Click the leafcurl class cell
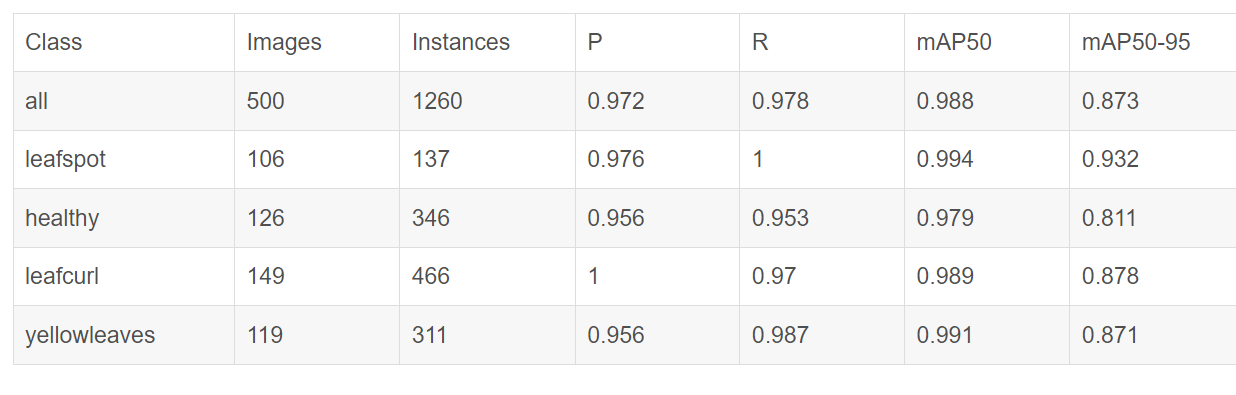Viewport: 1236px width, 395px height. [124, 276]
